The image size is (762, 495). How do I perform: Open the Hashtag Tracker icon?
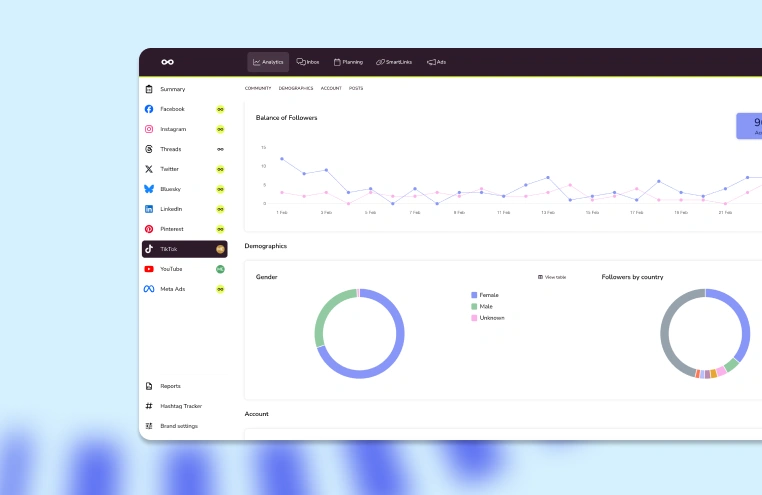click(149, 406)
